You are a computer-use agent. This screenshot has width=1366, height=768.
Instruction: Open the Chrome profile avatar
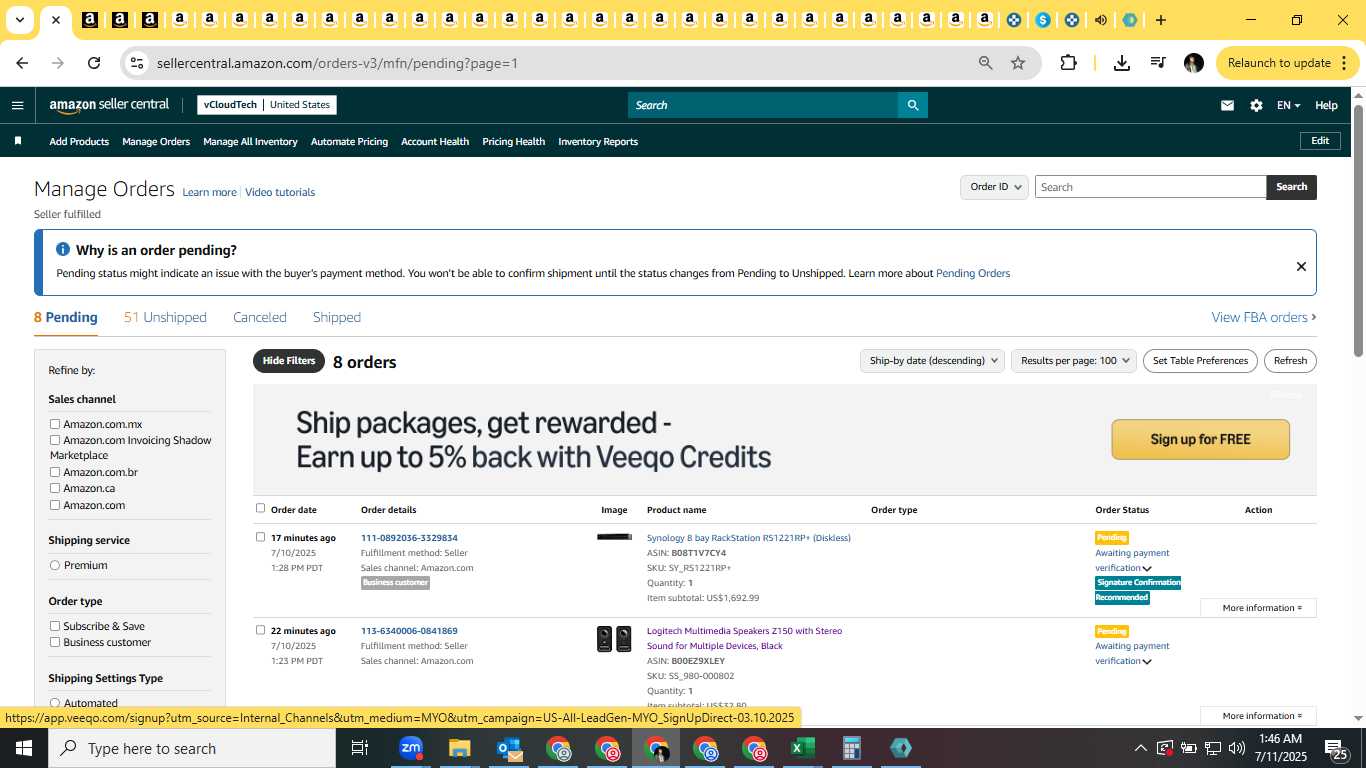coord(1193,63)
